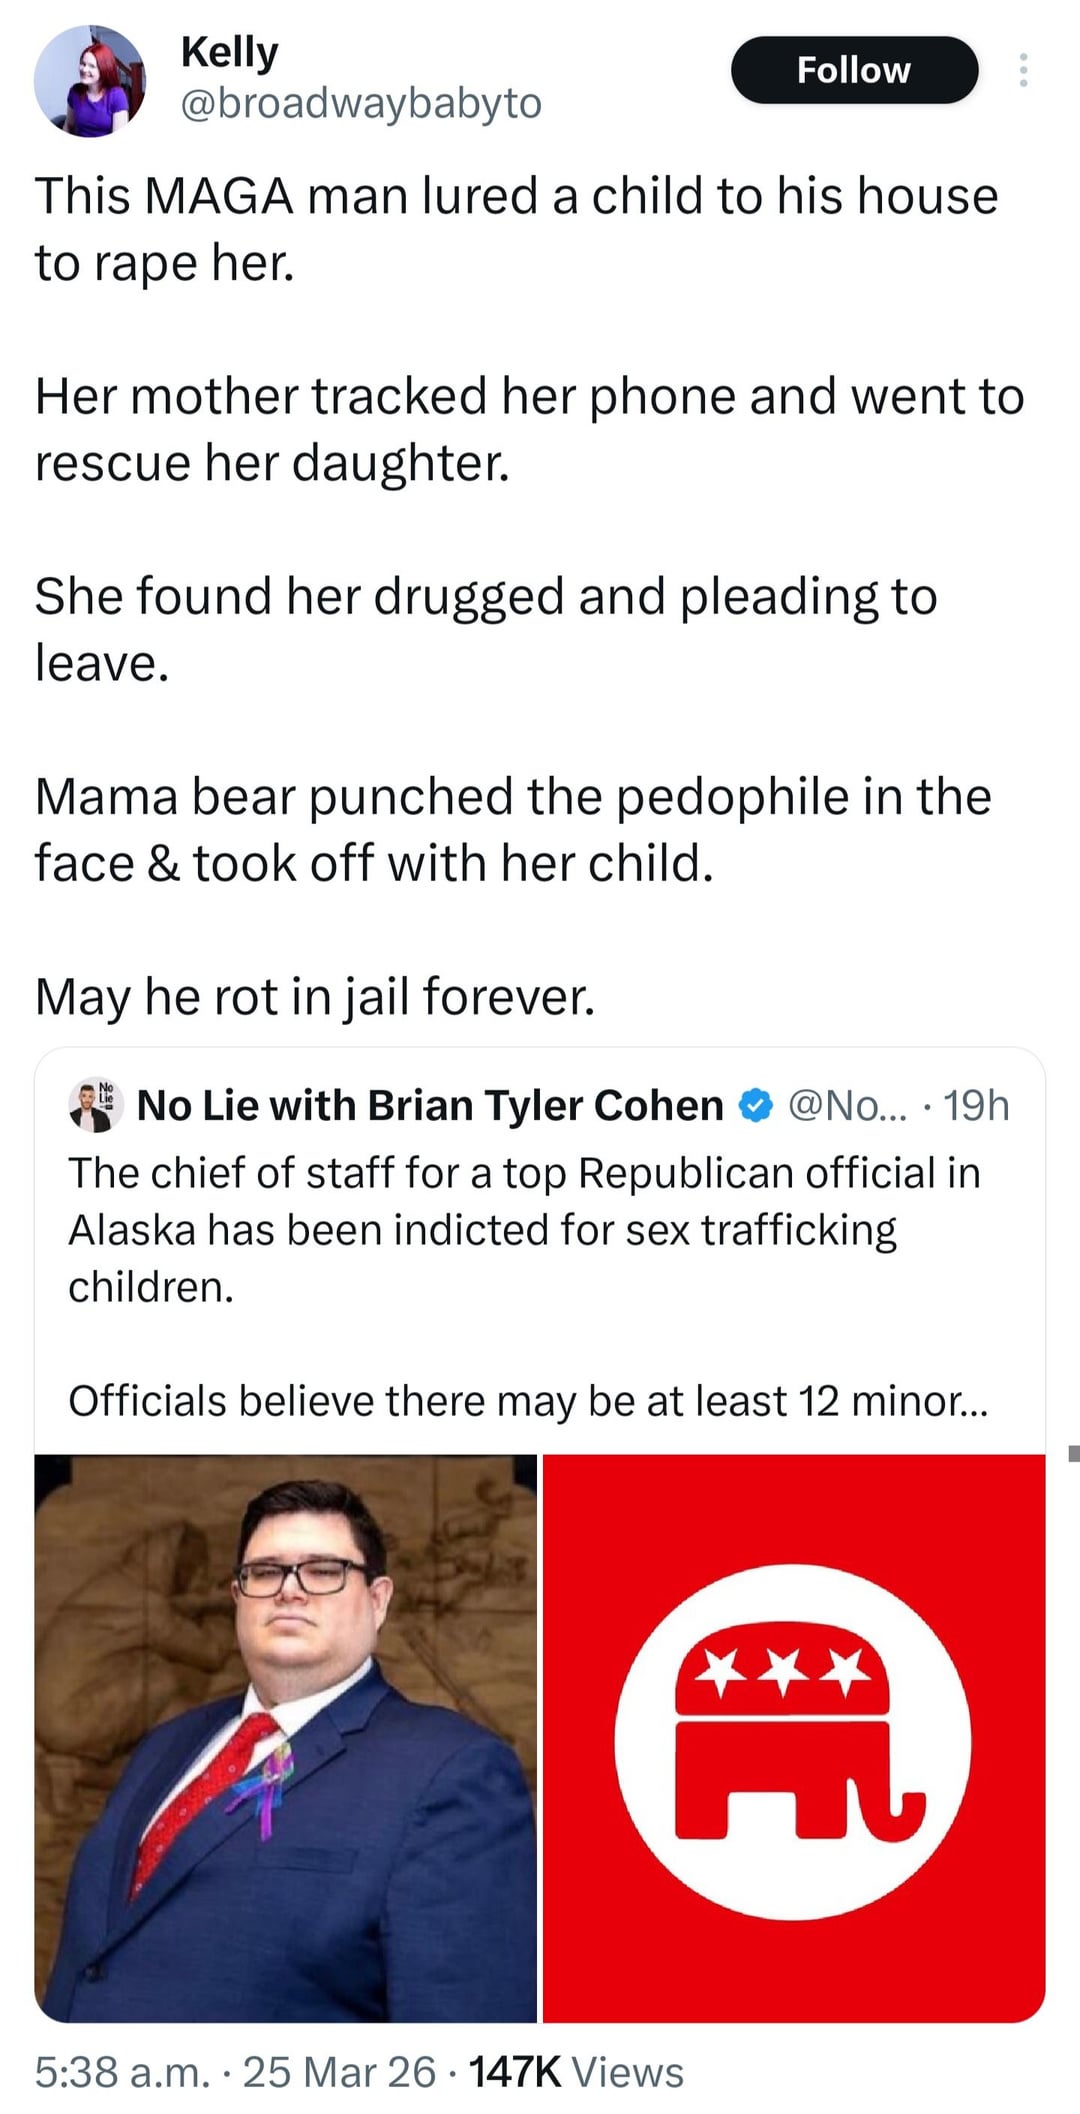Open the @broadwaybabyto handle link
This screenshot has height=2114, width=1080.
[x=360, y=104]
